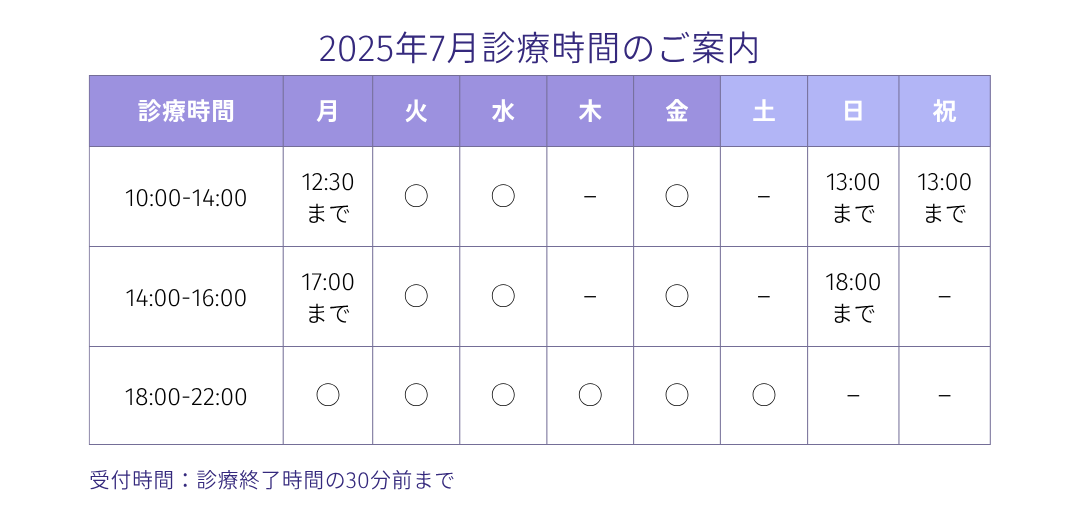Screen dimensions: 1080x520
Task: Click the 18:00-22:00 time slot label
Action: [x=186, y=397]
